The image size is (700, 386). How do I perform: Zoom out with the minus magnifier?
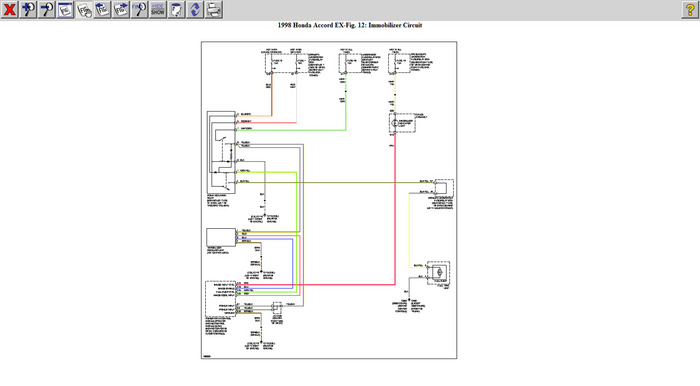tap(46, 9)
